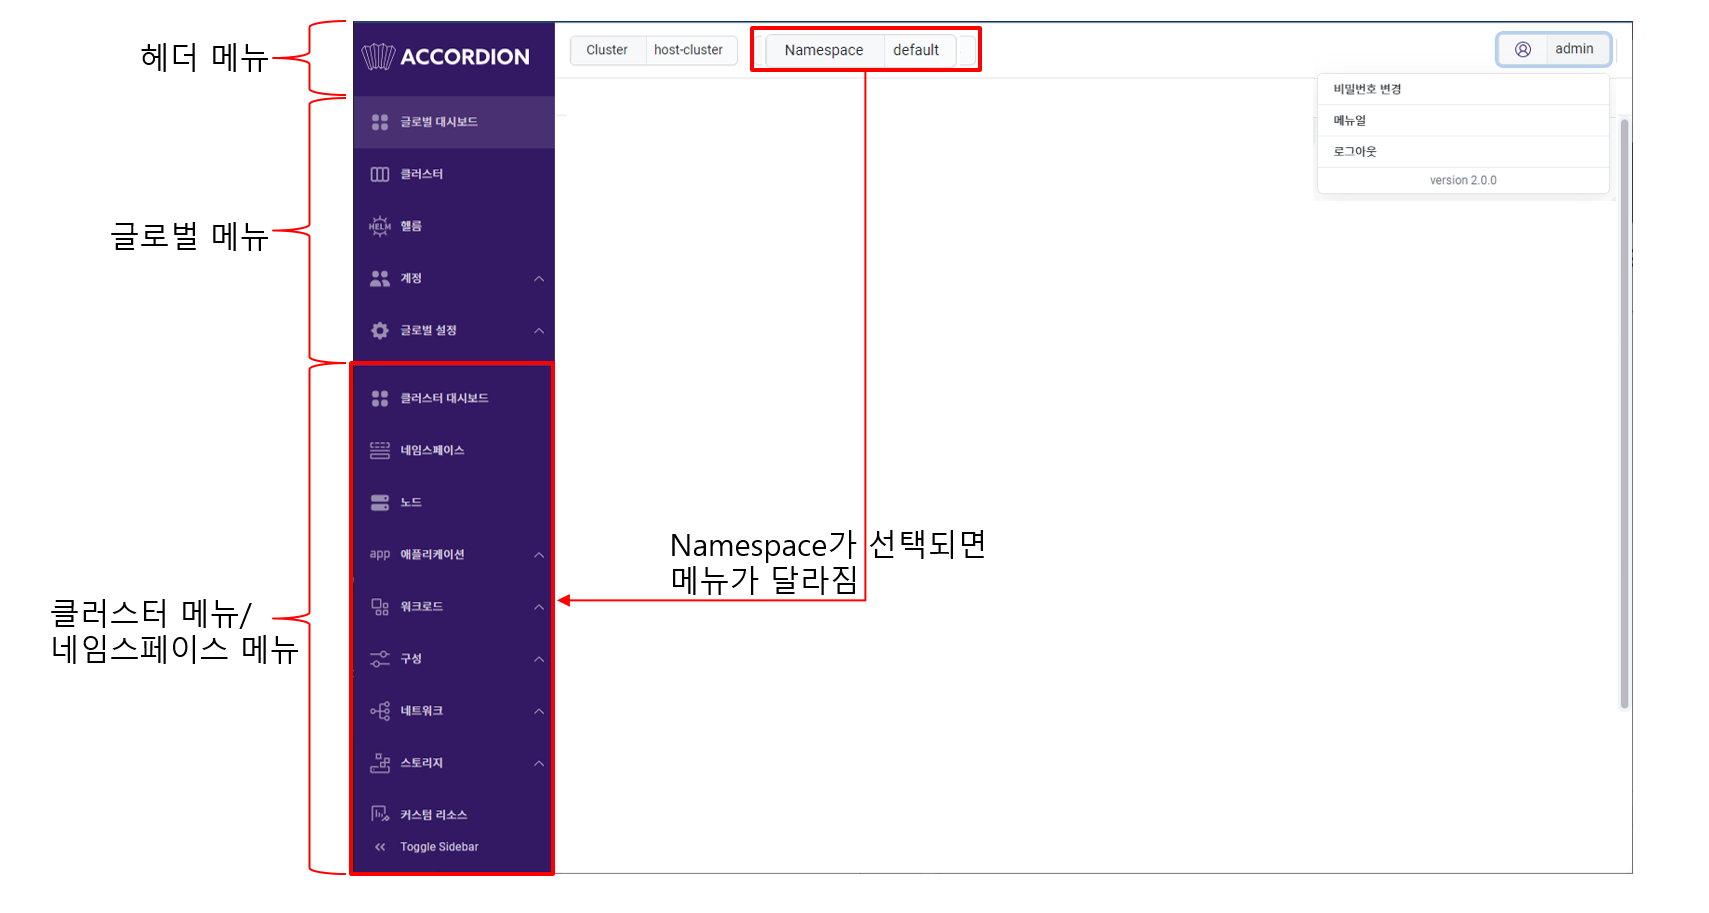Click the 구성 sliders icon
The image size is (1709, 913).
pyautogui.click(x=380, y=658)
